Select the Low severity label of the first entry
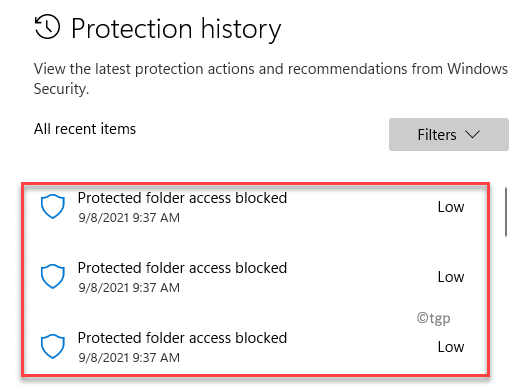The height and width of the screenshot is (390, 524). click(451, 207)
